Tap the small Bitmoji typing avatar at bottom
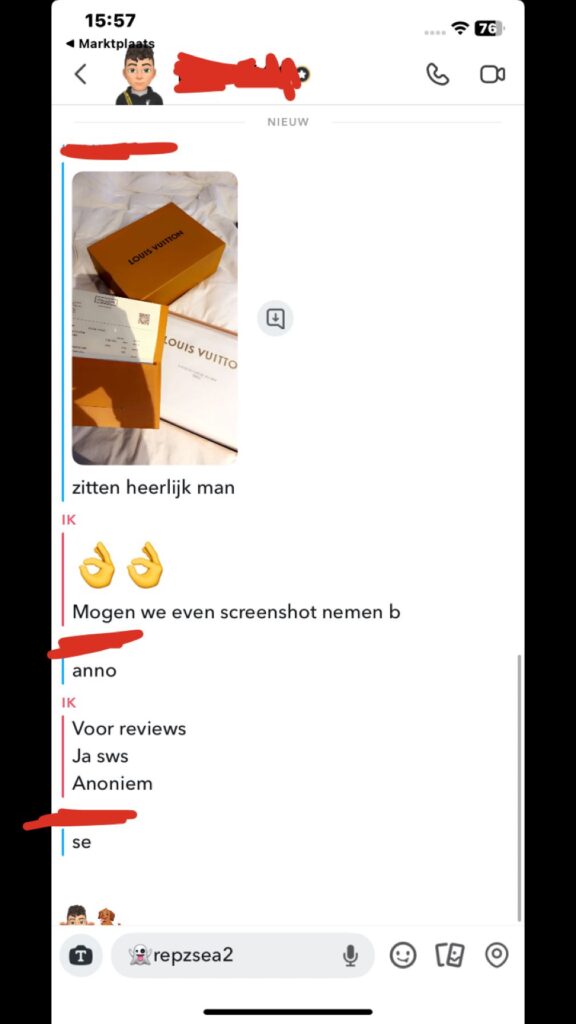 (x=76, y=915)
